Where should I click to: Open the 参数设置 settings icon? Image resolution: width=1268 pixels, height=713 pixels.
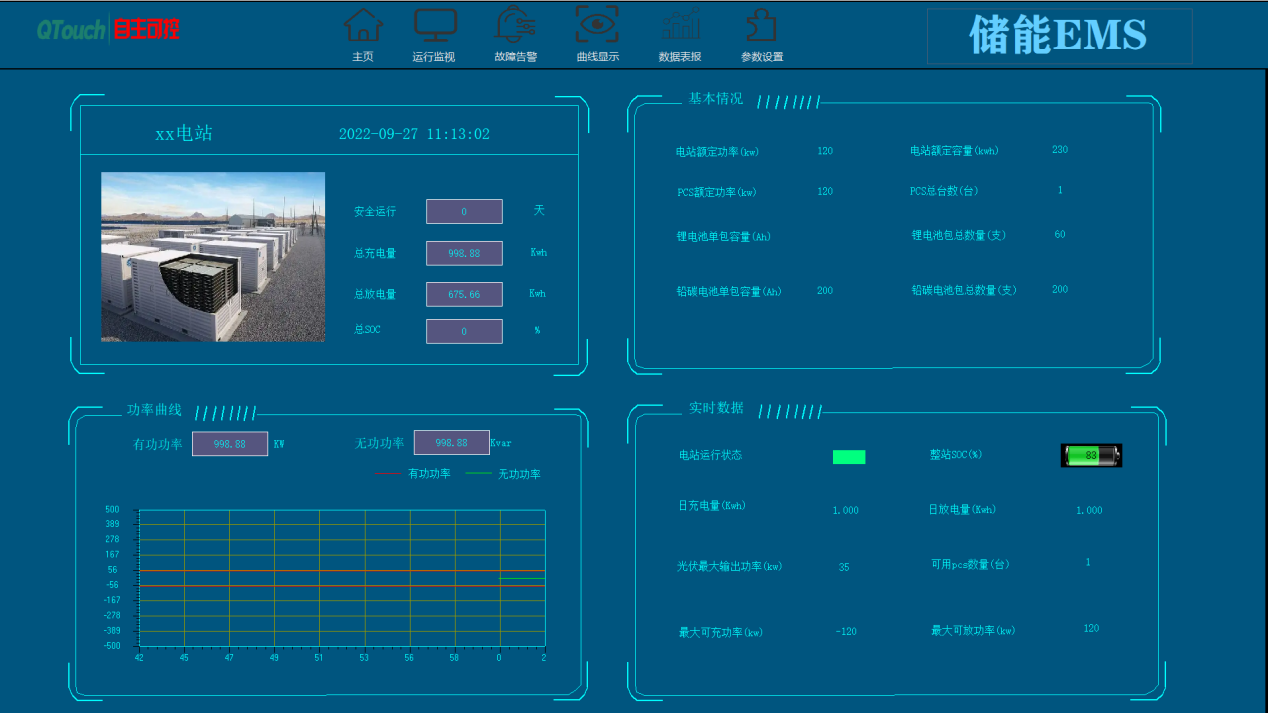point(760,25)
